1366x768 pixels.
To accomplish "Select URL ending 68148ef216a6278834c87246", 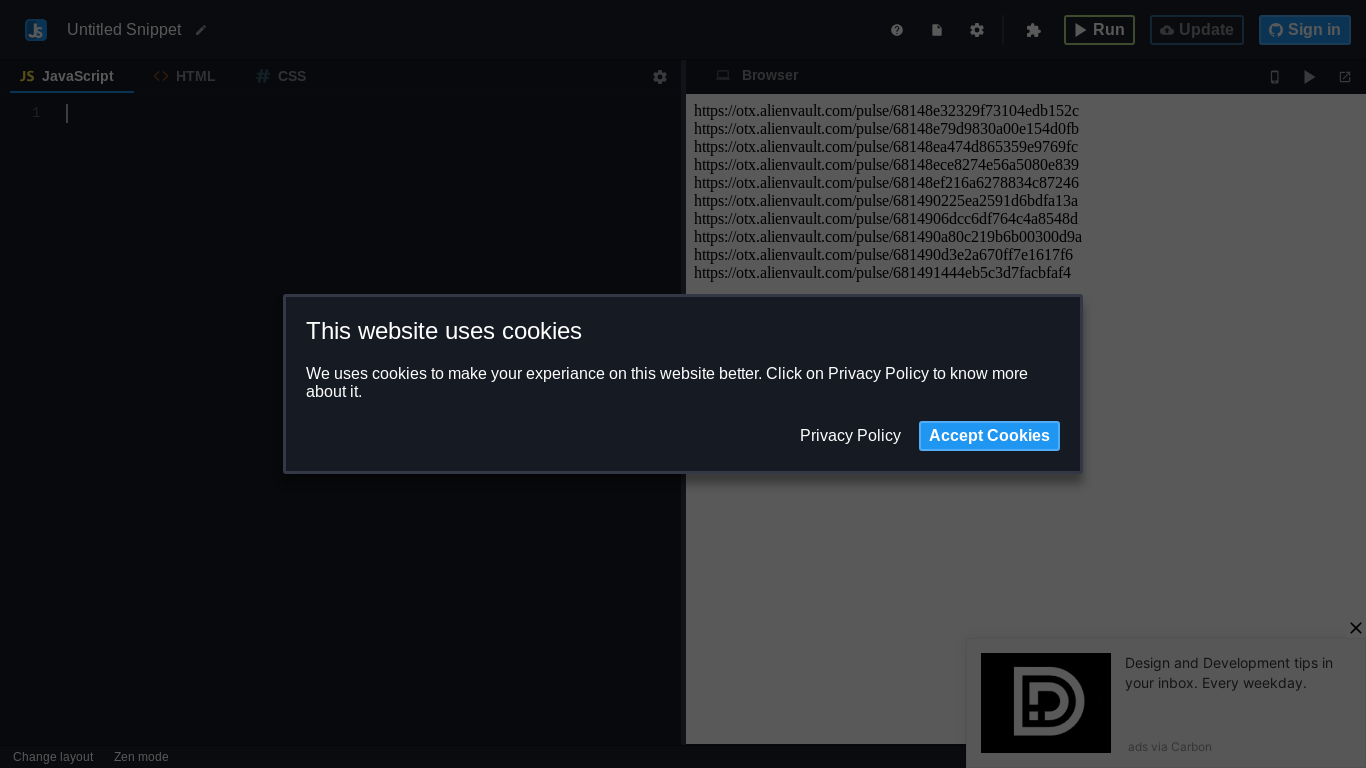I will point(886,183).
